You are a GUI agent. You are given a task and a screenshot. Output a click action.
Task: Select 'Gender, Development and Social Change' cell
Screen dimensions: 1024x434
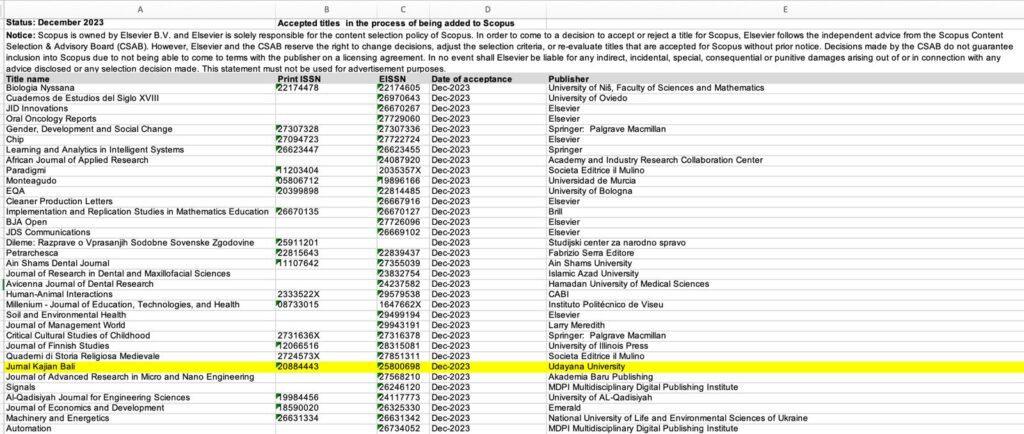140,129
